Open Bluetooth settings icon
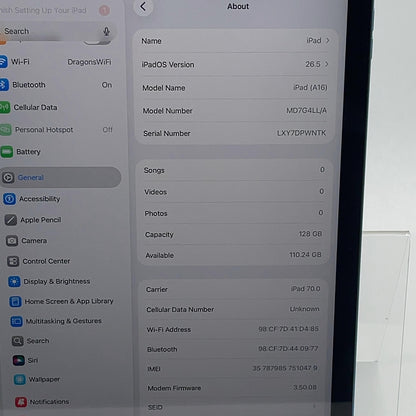This screenshot has width=416, height=416. point(4,85)
